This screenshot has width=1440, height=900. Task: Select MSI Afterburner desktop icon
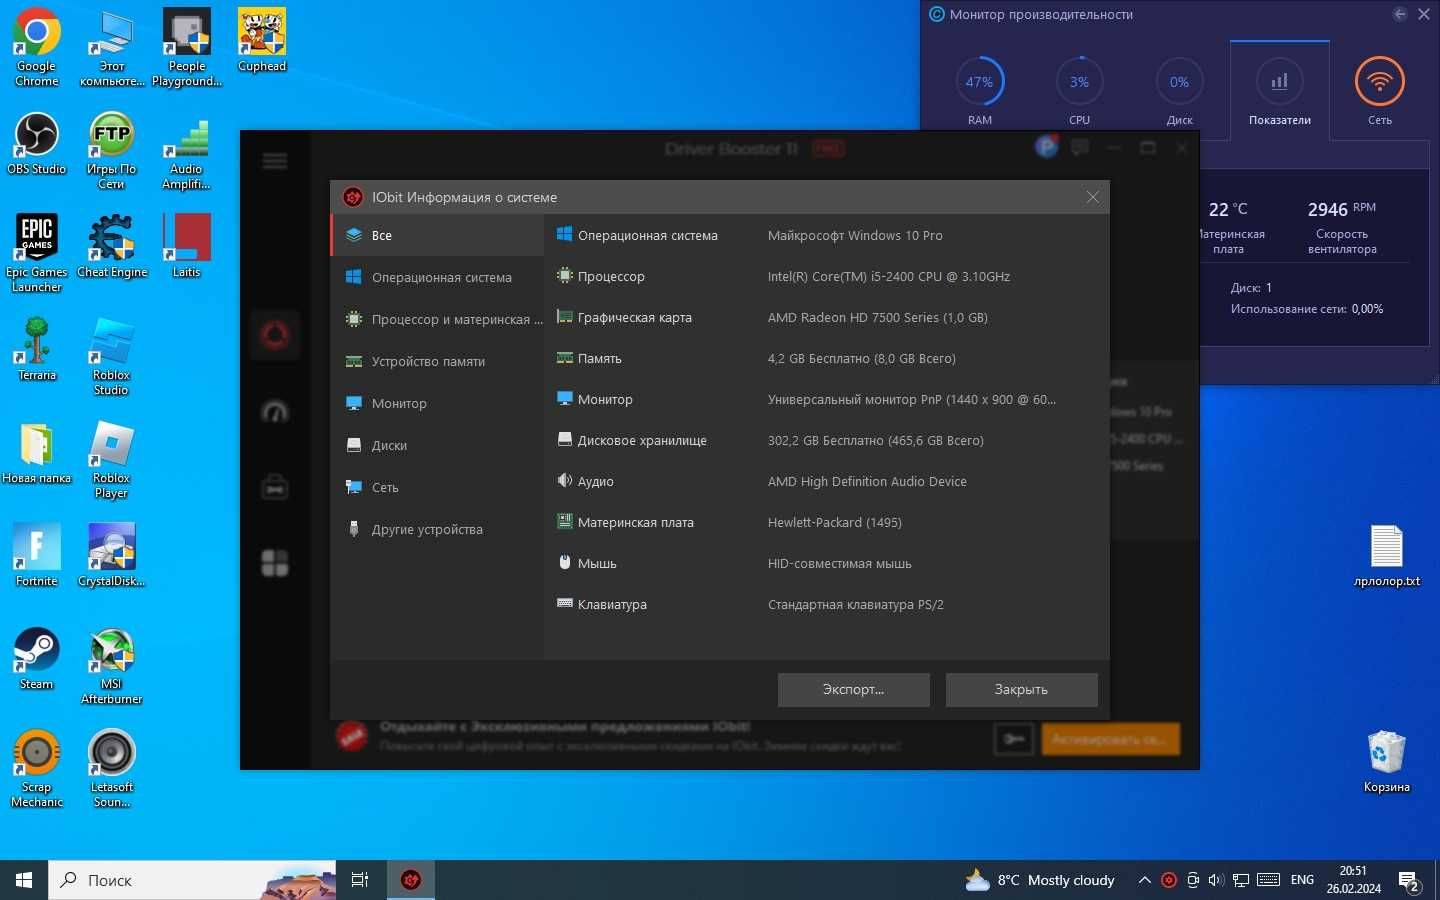(x=112, y=665)
